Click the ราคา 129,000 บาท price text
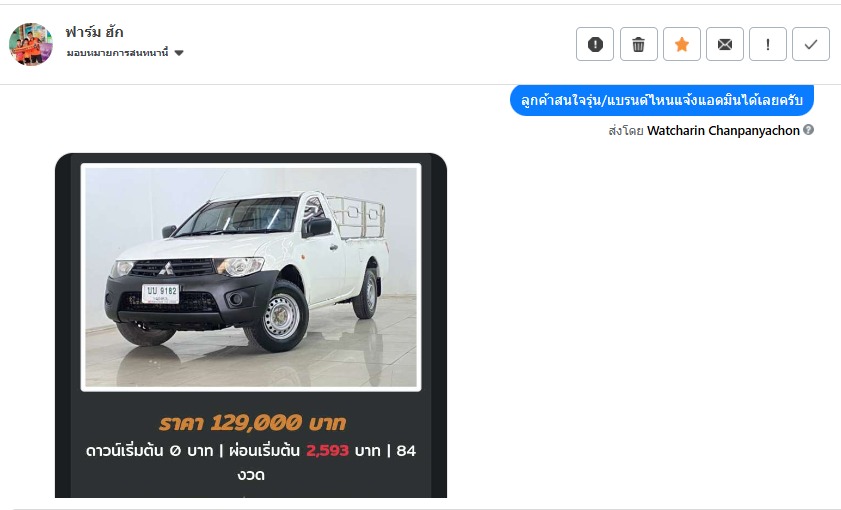 coord(252,423)
